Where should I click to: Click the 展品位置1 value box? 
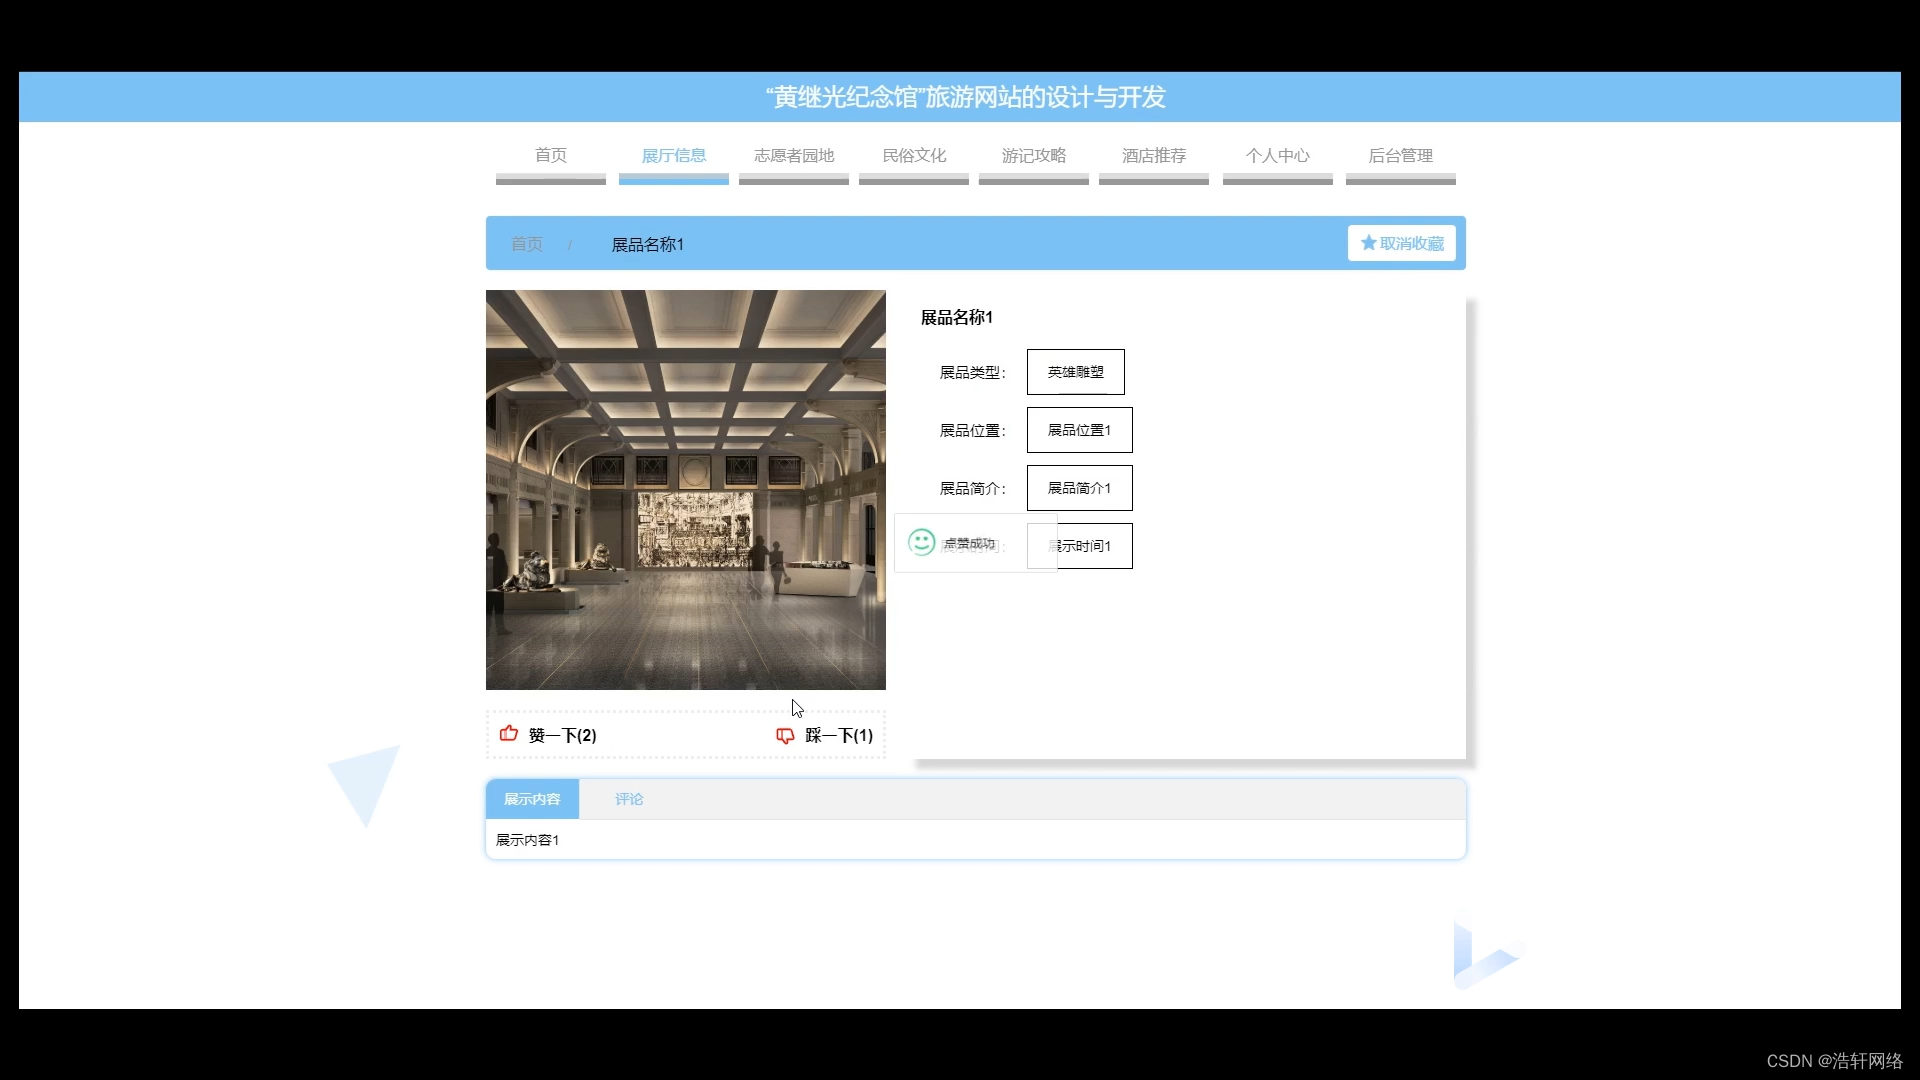pos(1079,430)
